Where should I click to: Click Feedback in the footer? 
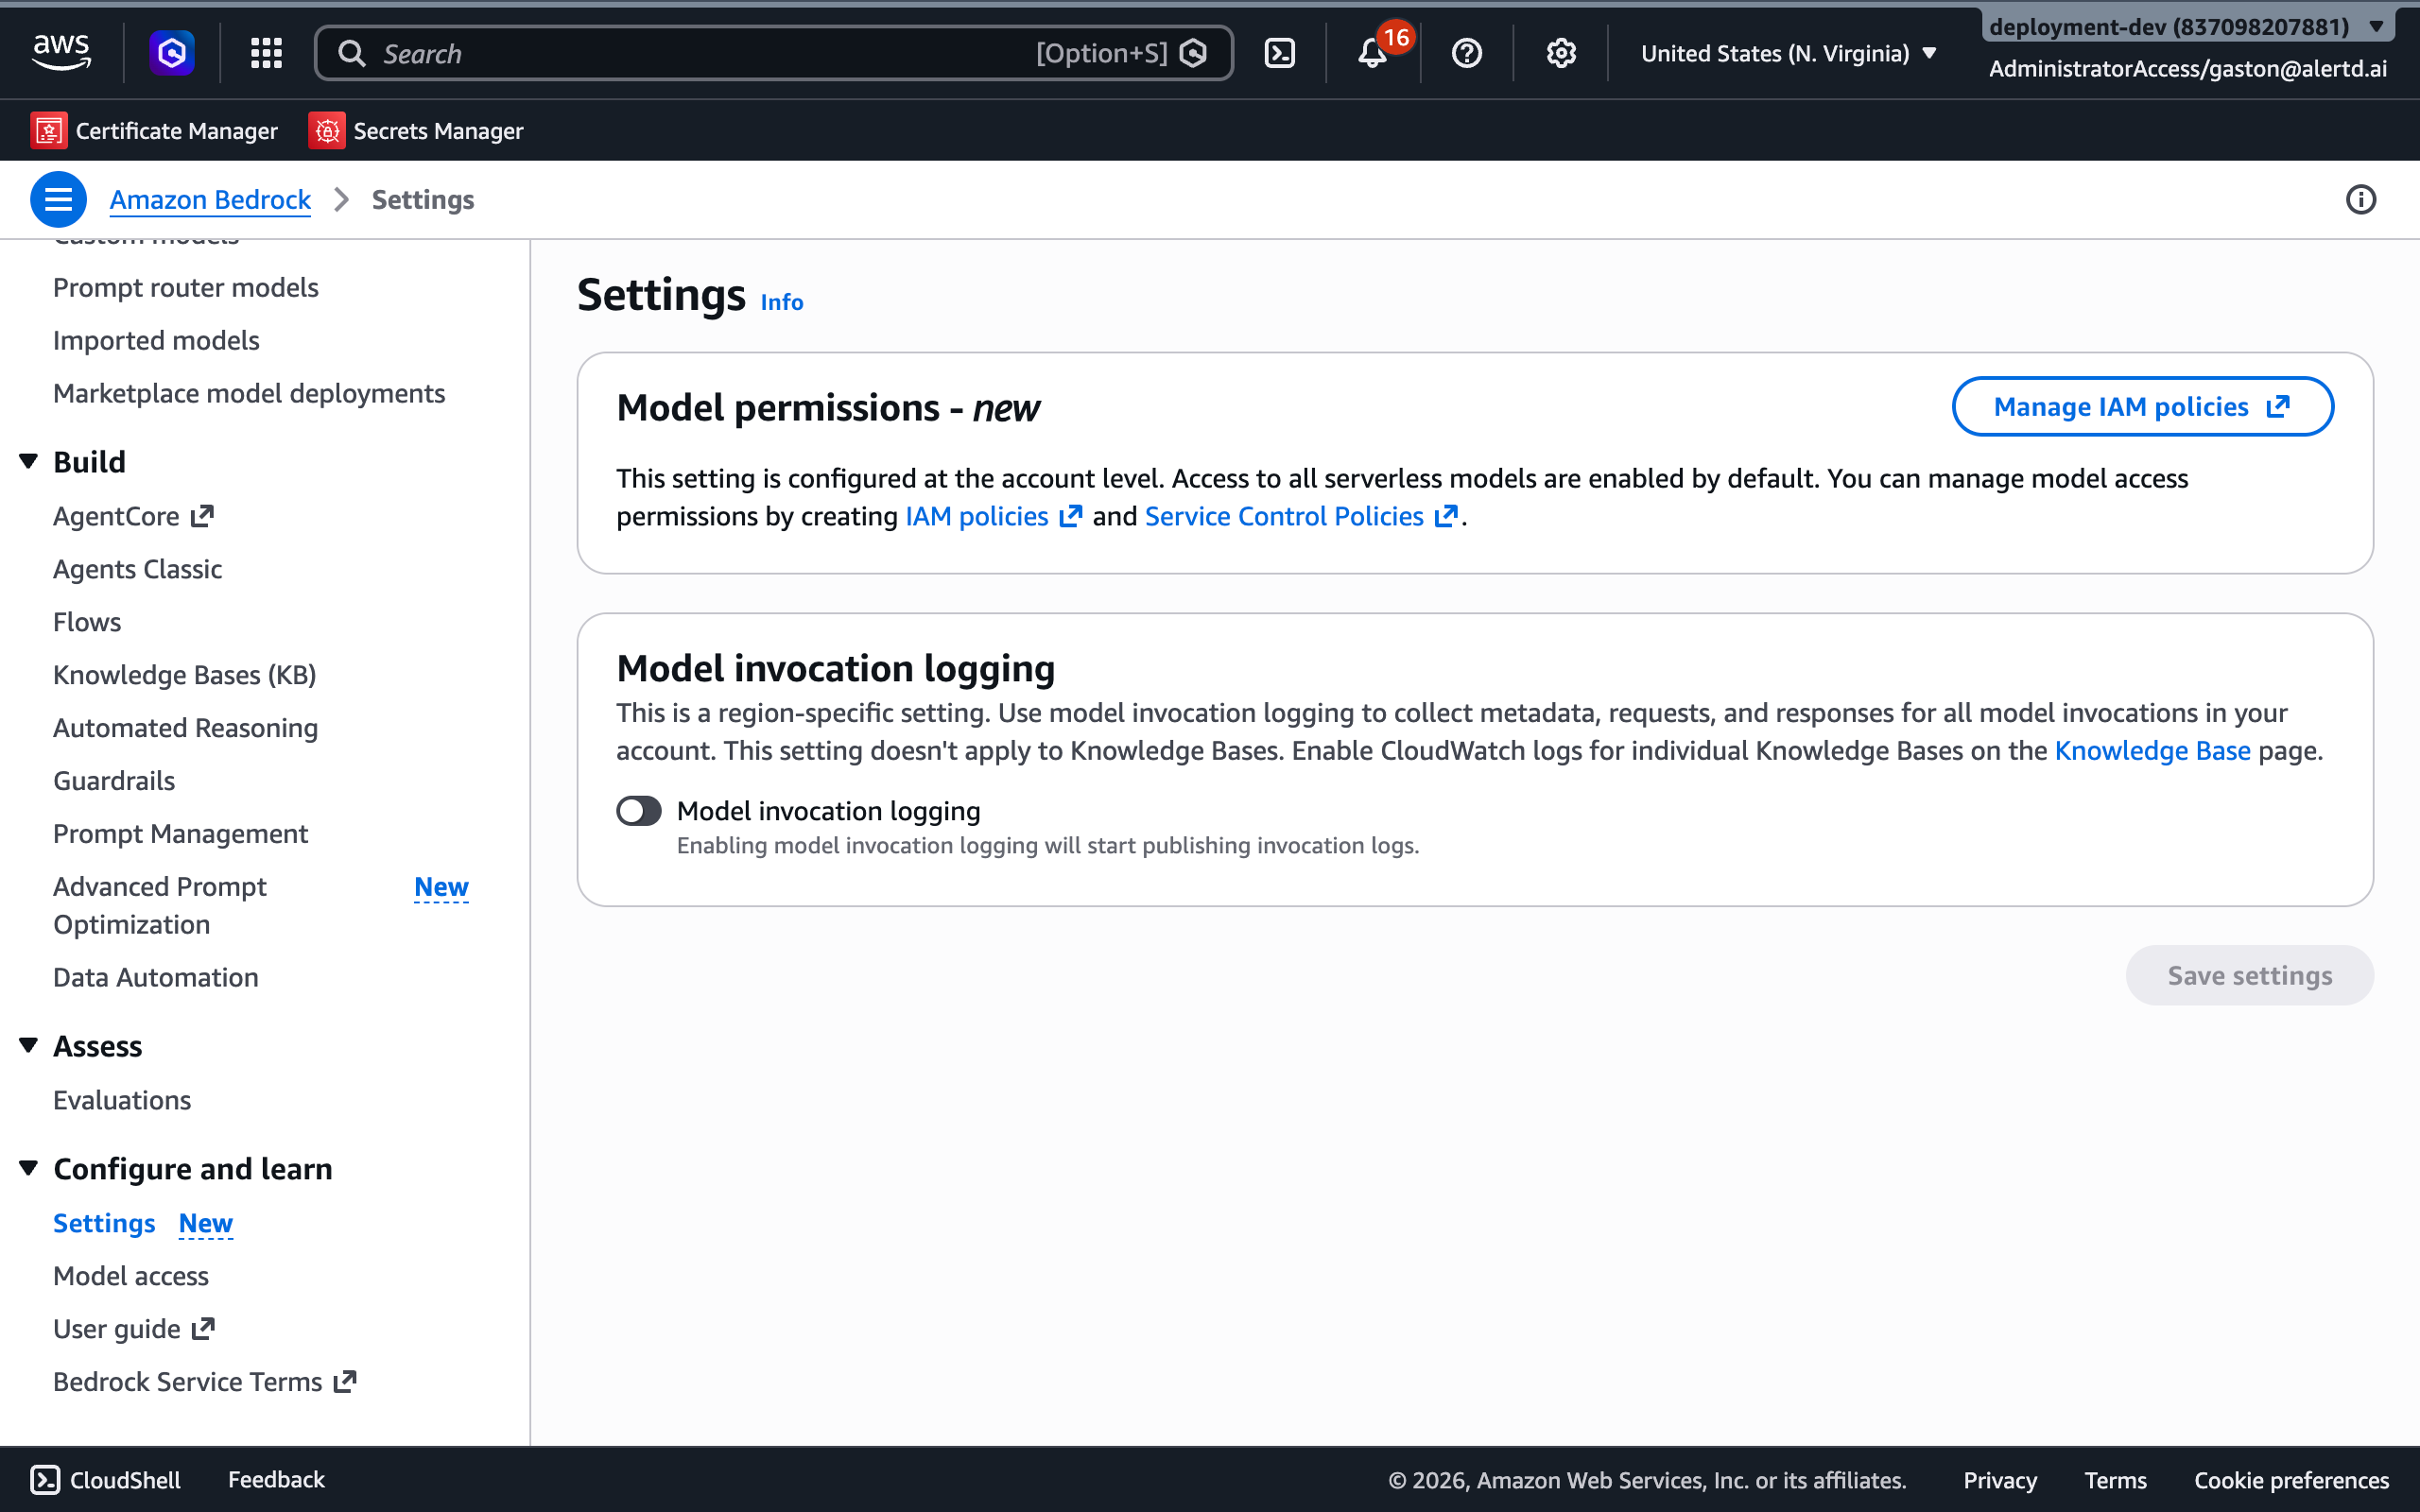[276, 1480]
